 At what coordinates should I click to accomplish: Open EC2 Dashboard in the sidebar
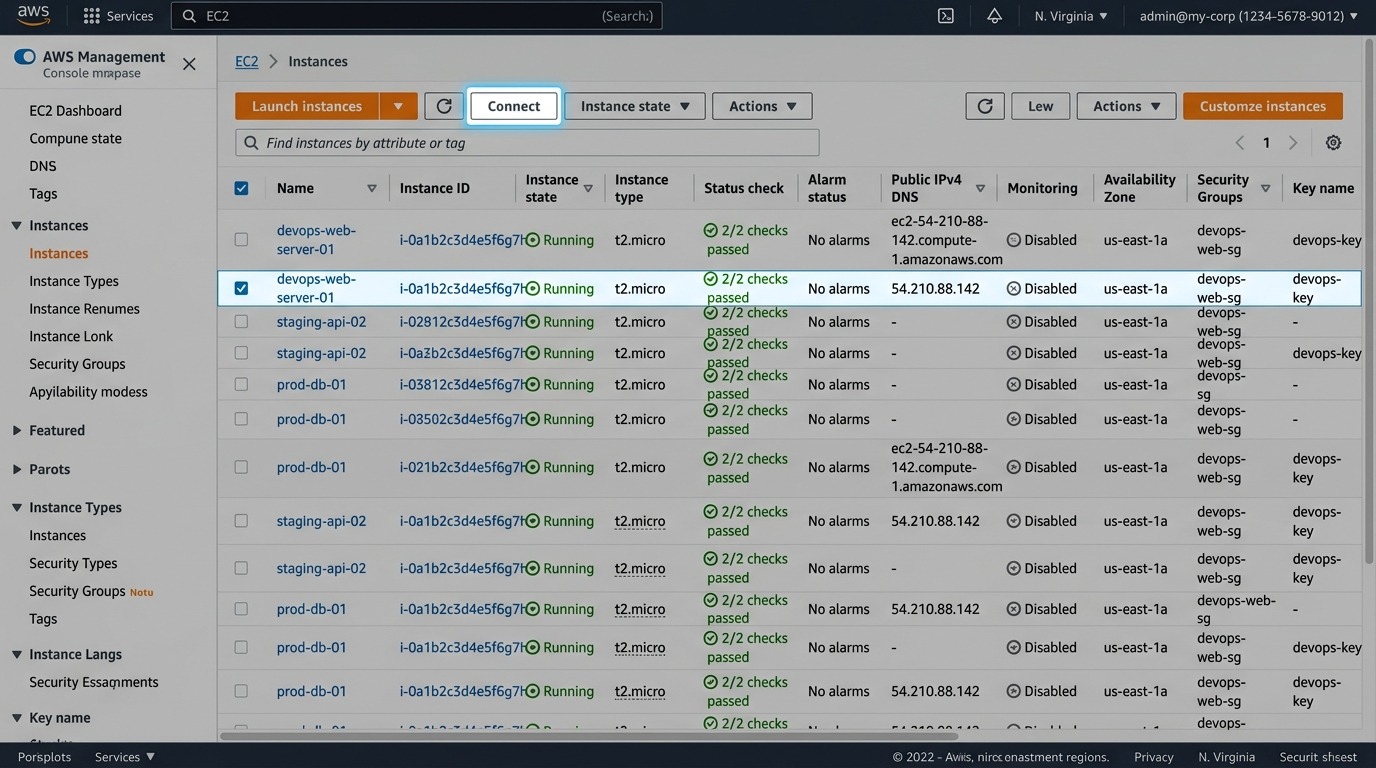75,111
